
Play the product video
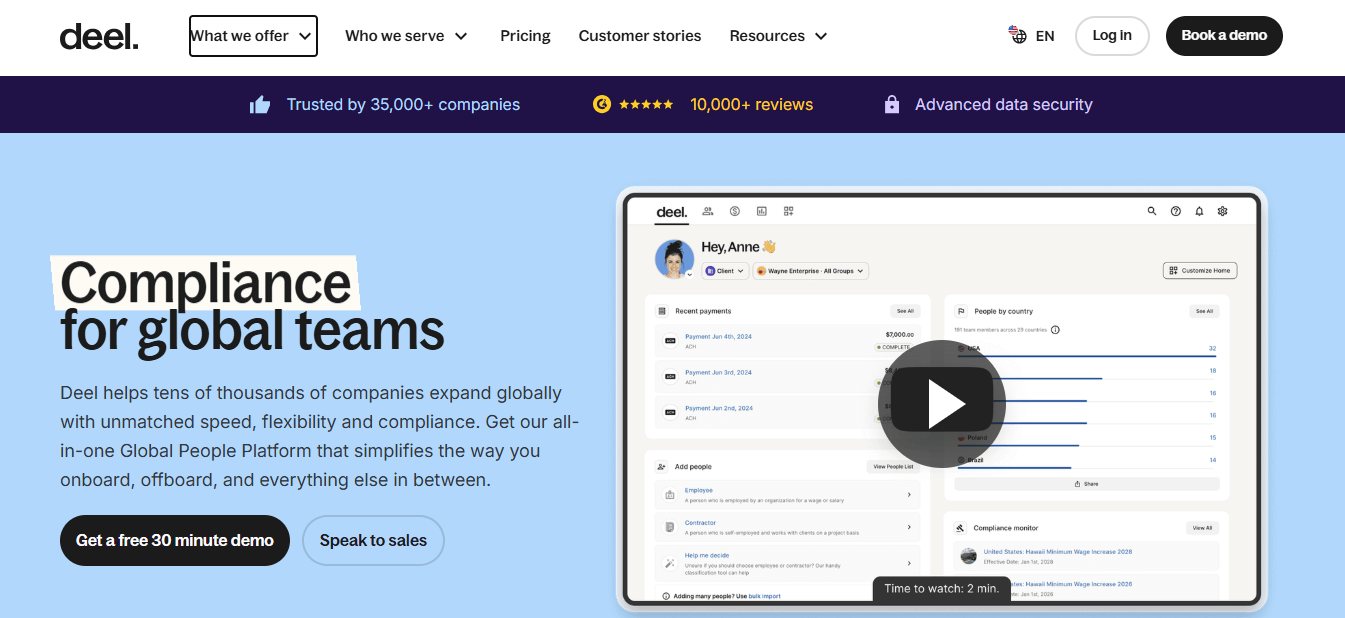pos(941,404)
